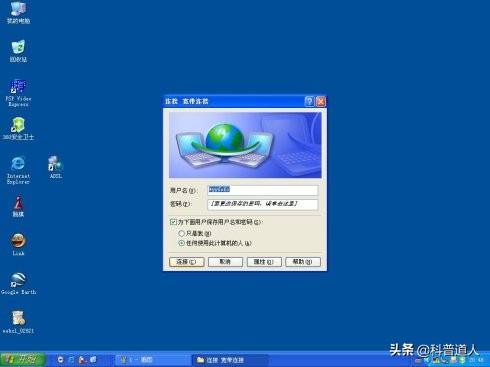Open the Recycle Bin (回收站) icon
The height and width of the screenshot is (367, 490).
click(x=18, y=51)
